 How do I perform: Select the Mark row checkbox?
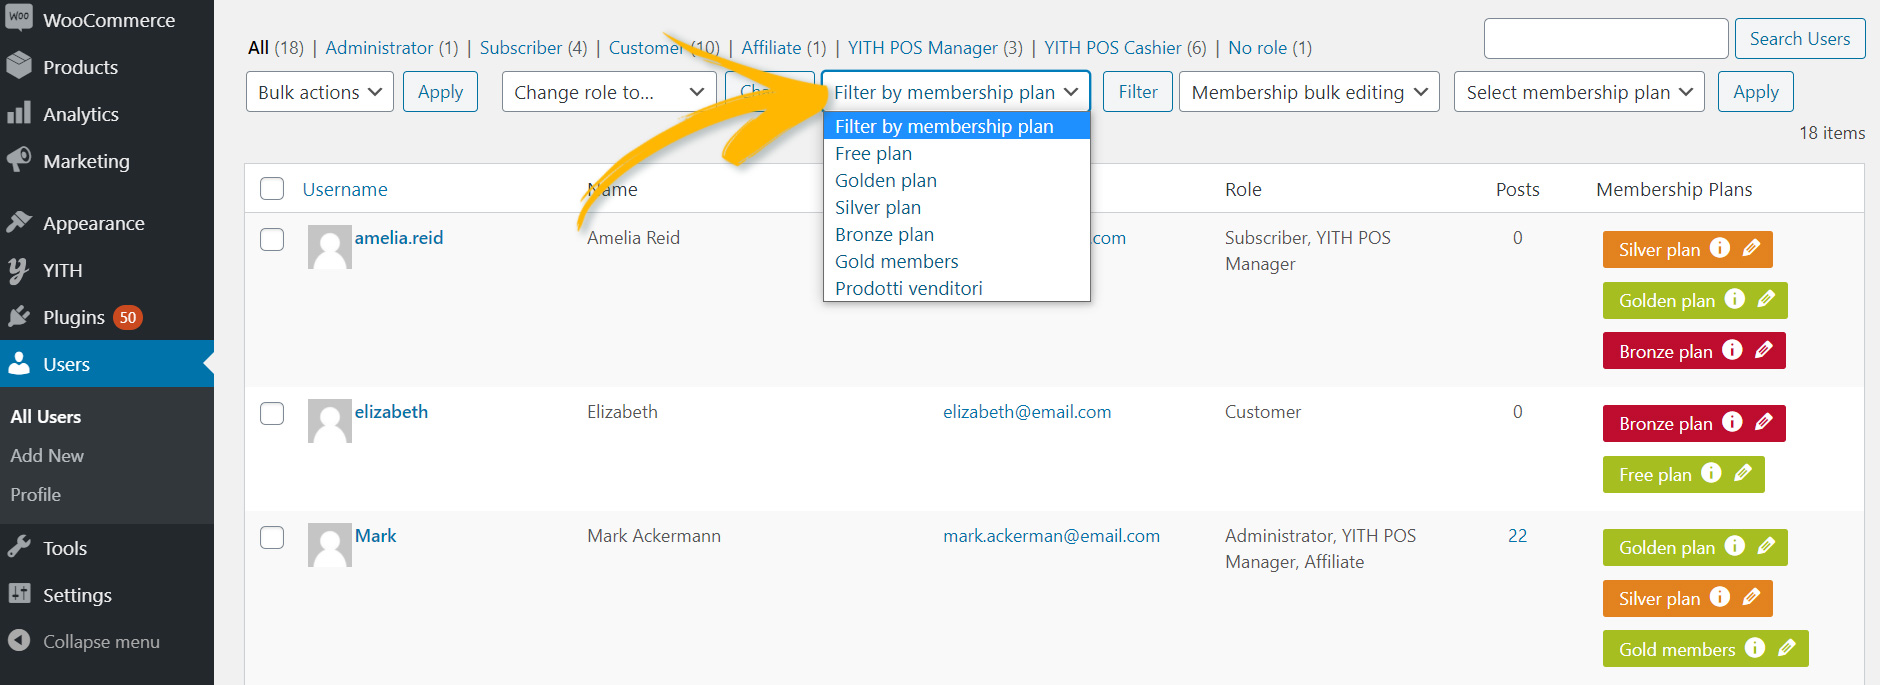272,537
